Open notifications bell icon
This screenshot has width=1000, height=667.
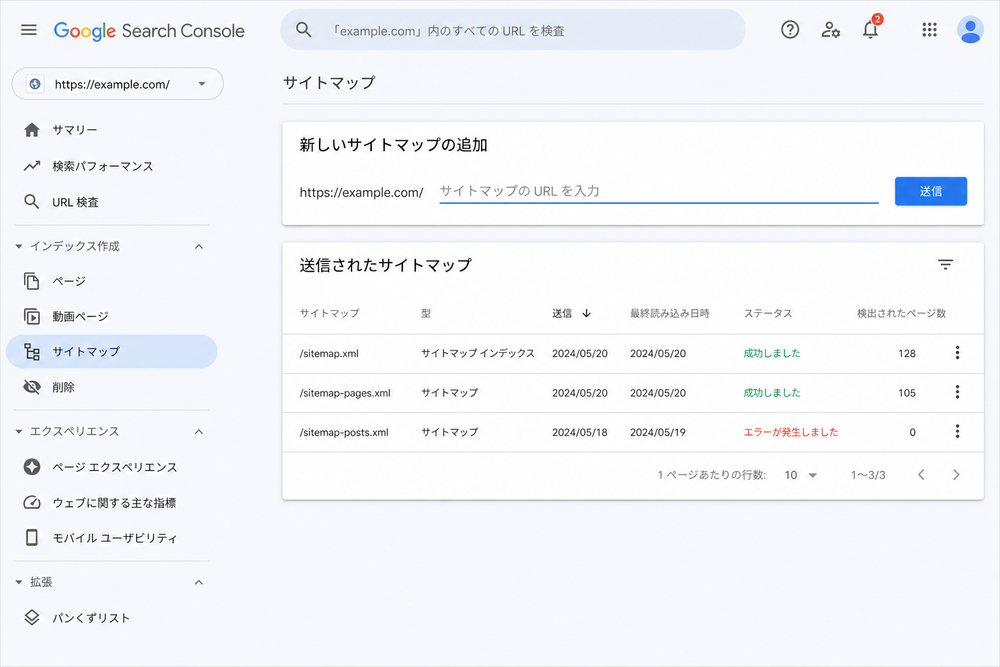tap(871, 29)
